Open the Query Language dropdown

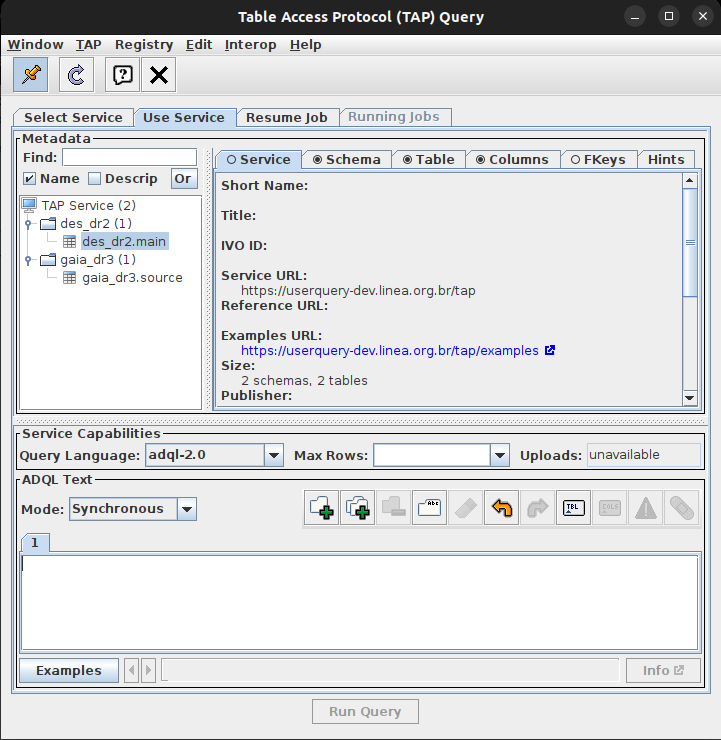point(273,456)
